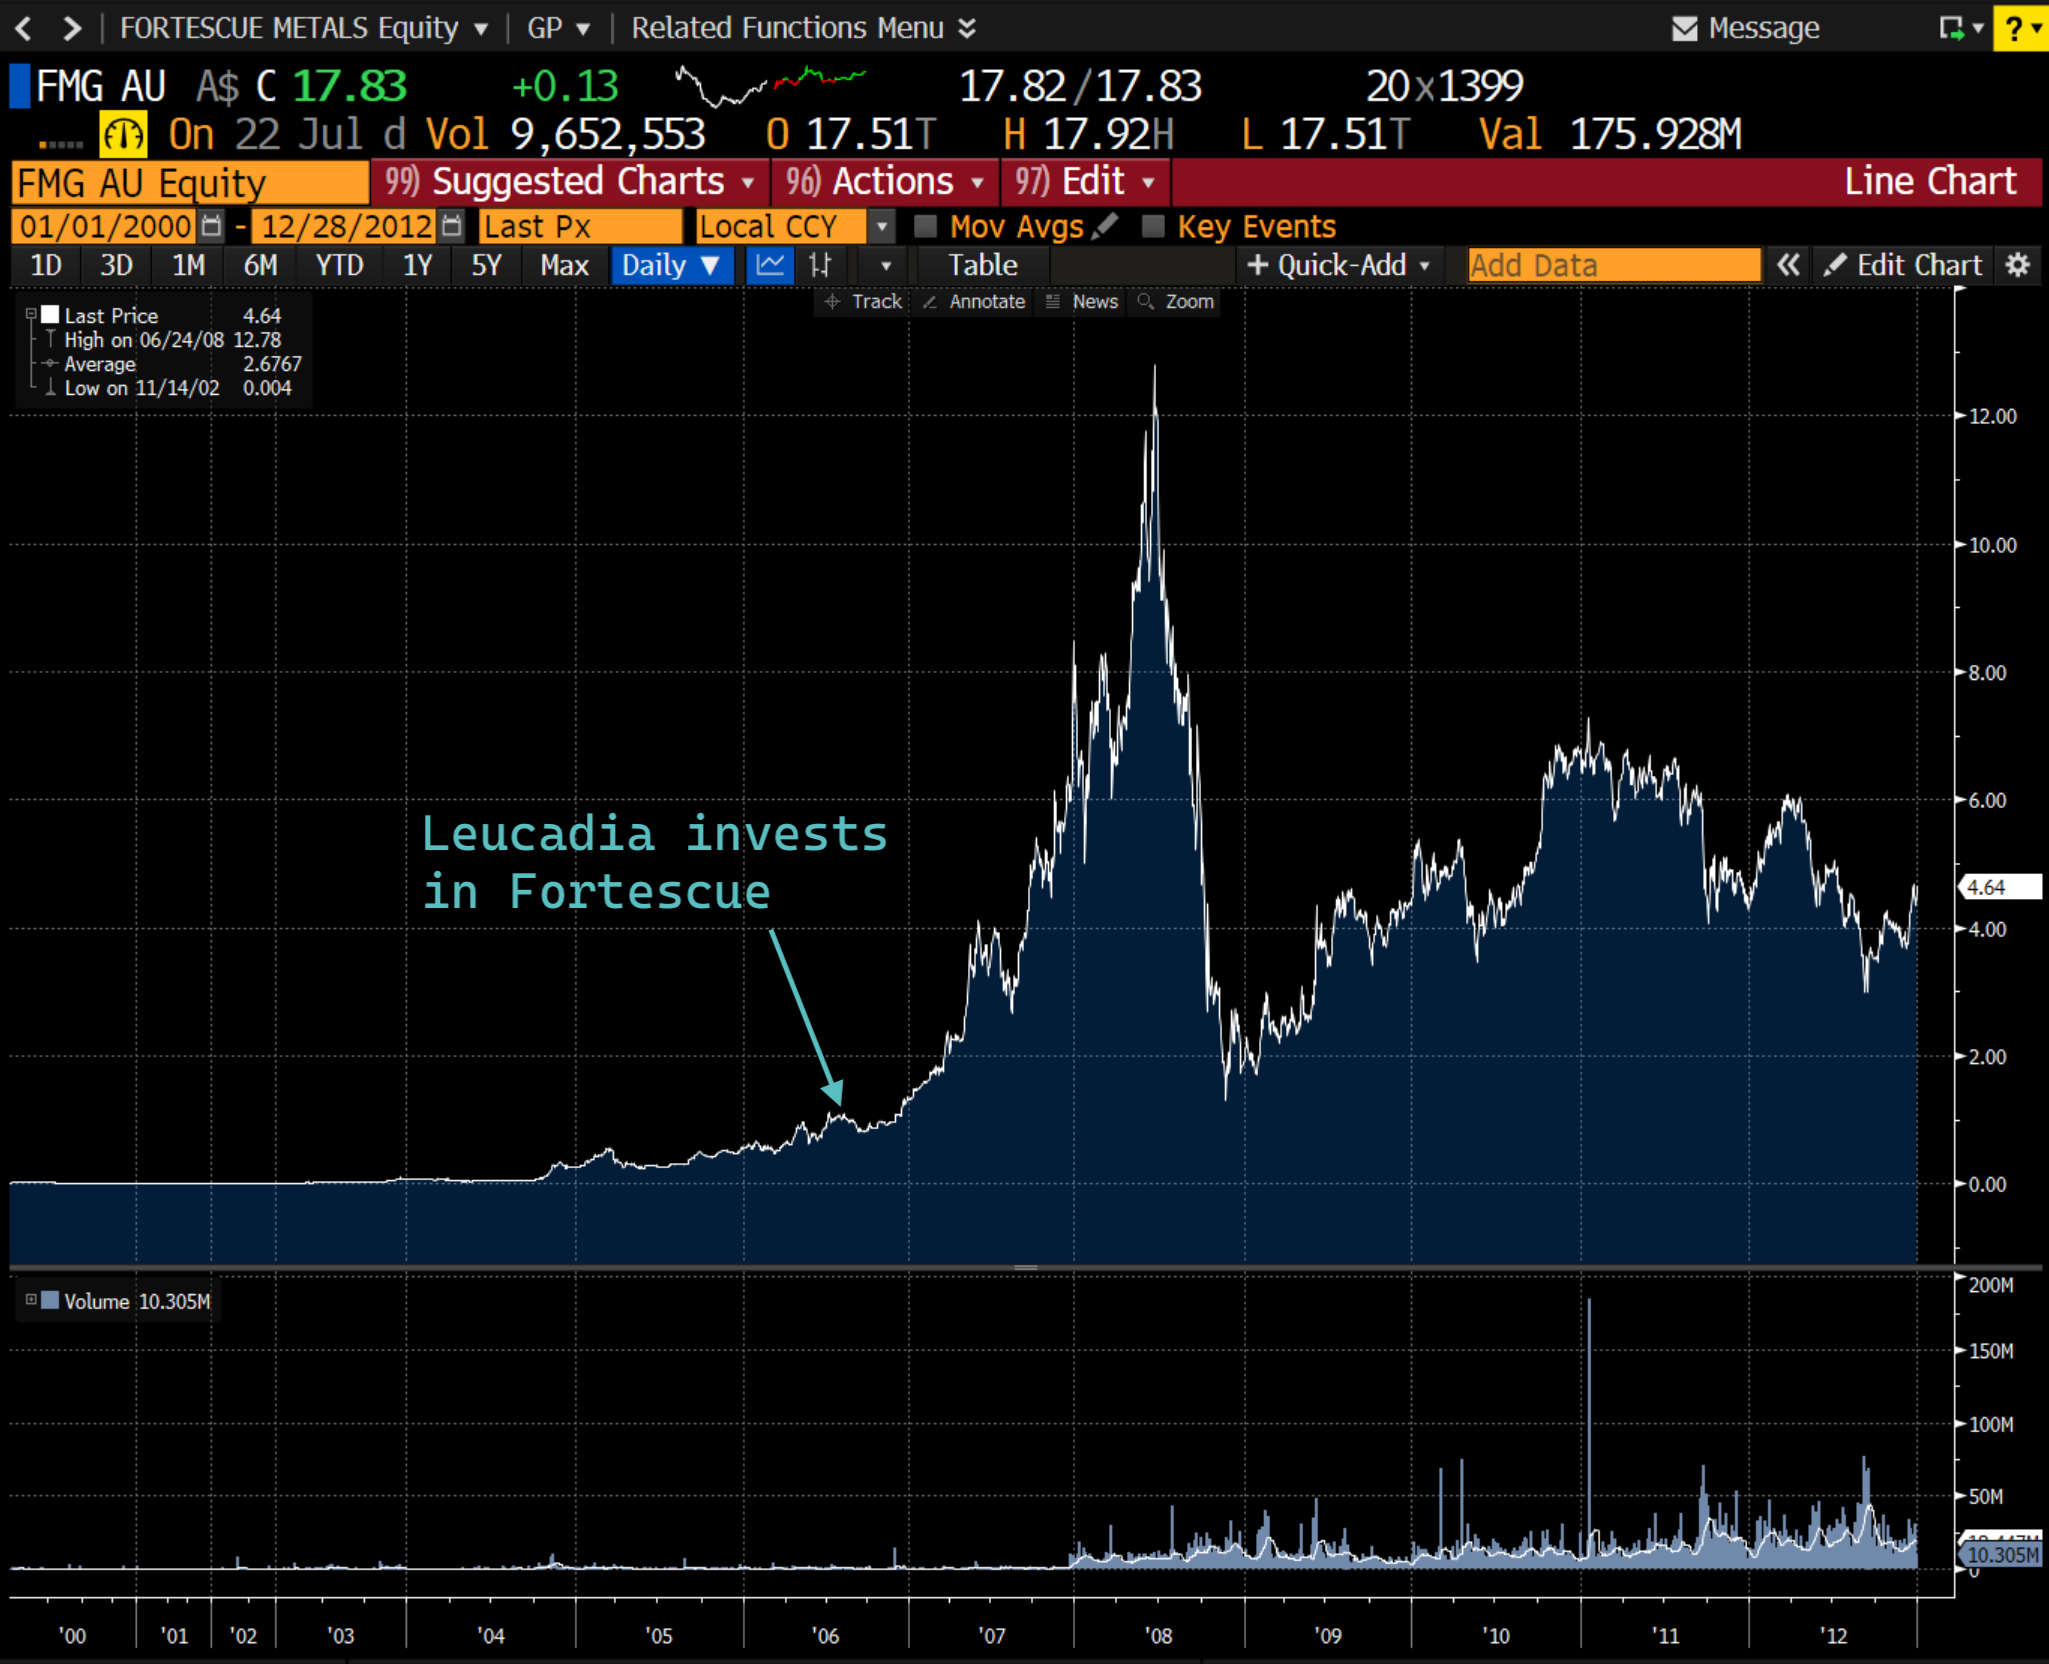Click the Edit Chart button
This screenshot has width=2049, height=1664.
[1903, 265]
